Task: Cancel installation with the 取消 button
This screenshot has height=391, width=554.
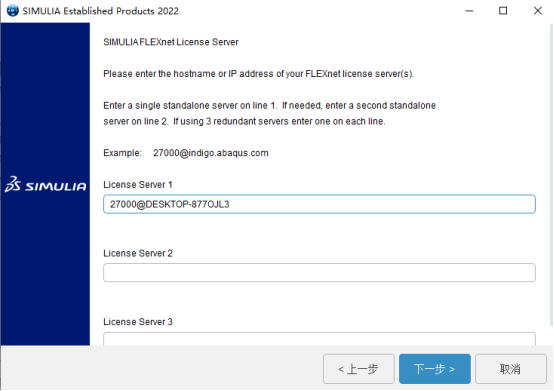Action: [x=511, y=369]
